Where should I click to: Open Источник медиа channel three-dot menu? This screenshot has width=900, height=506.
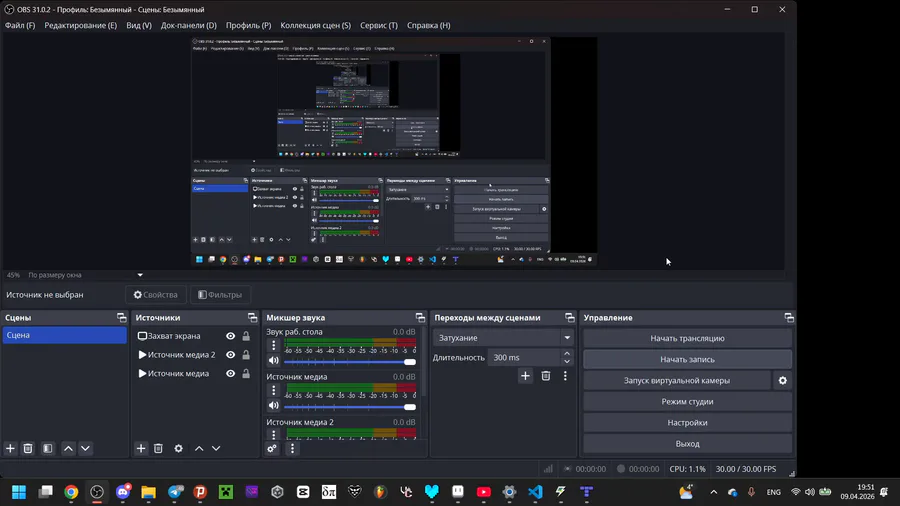click(274, 390)
